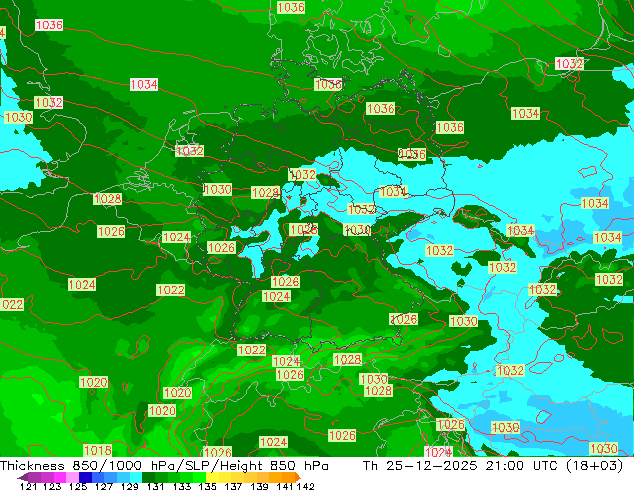Click legend value 121

point(29,486)
